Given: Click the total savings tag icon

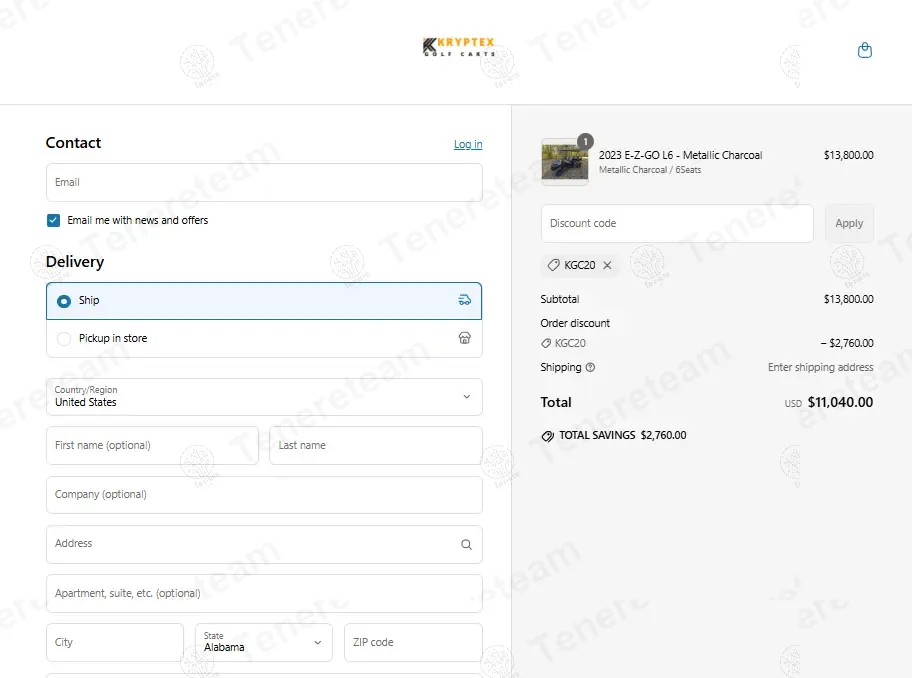Looking at the screenshot, I should (x=547, y=436).
